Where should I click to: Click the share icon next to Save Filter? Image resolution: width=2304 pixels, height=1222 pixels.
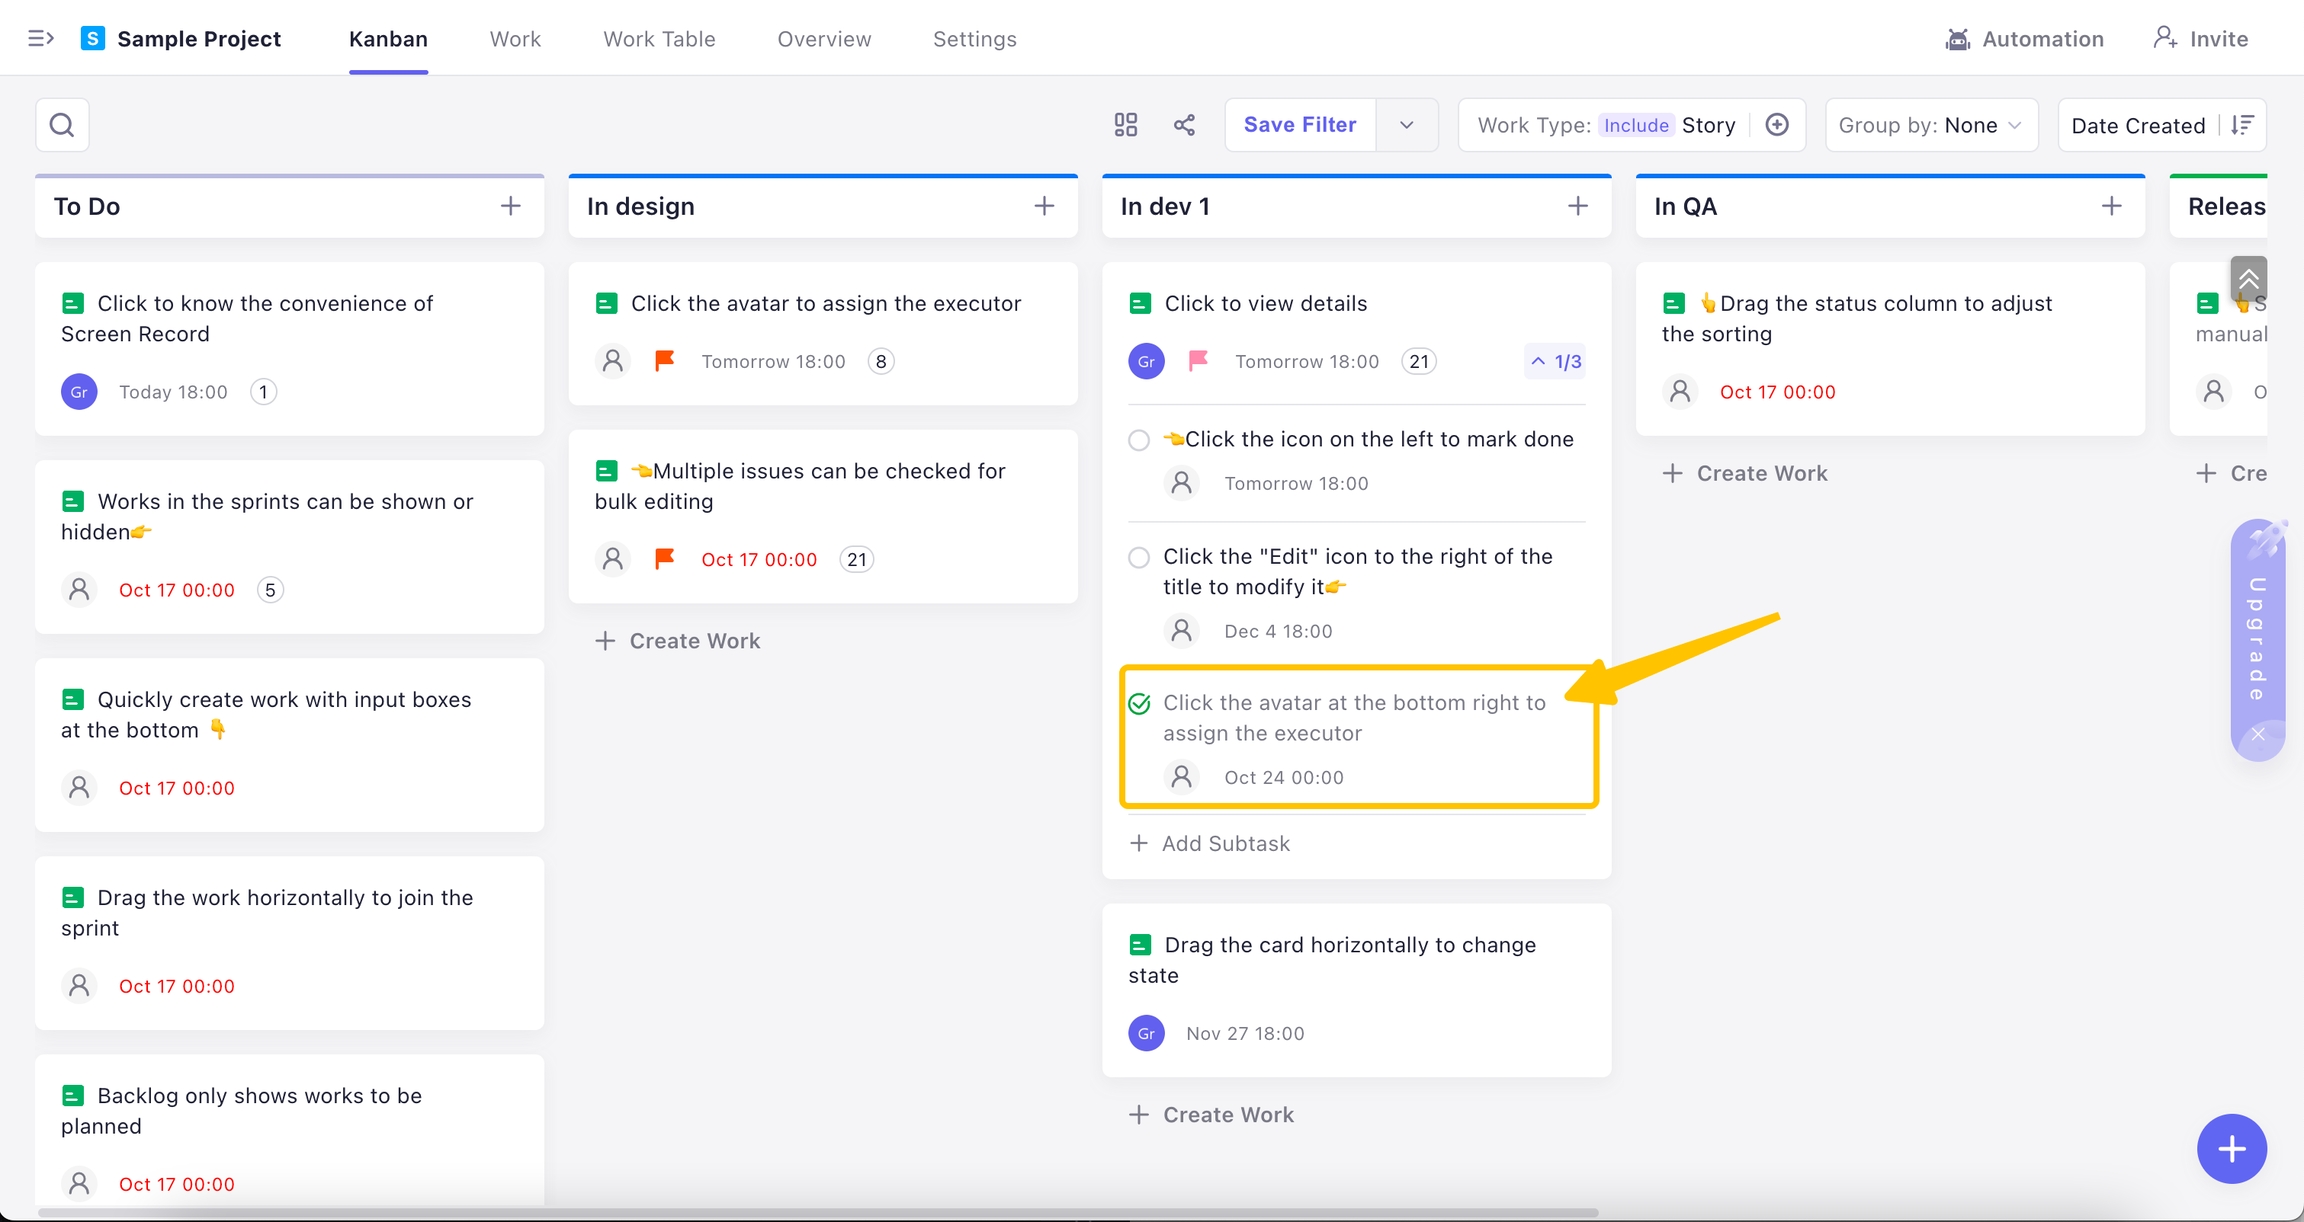tap(1184, 125)
